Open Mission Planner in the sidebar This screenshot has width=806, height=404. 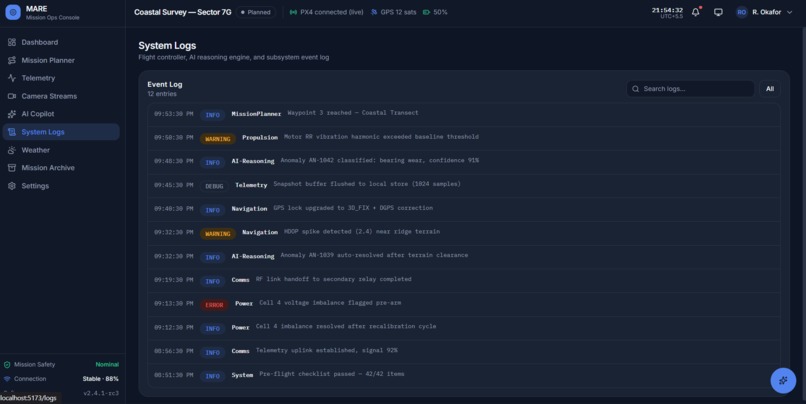[x=61, y=60]
